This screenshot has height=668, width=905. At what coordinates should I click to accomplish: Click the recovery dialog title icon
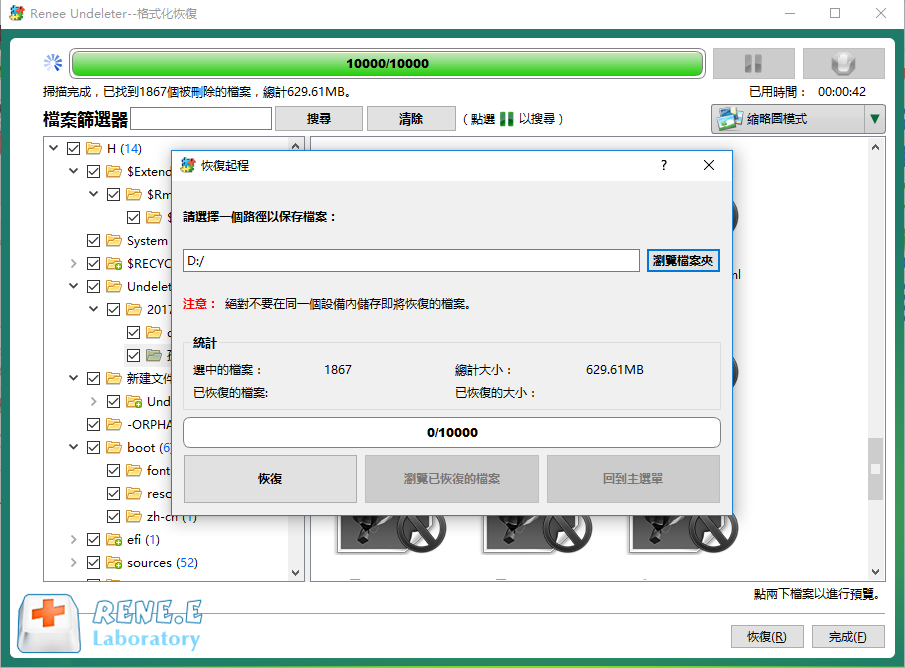188,166
